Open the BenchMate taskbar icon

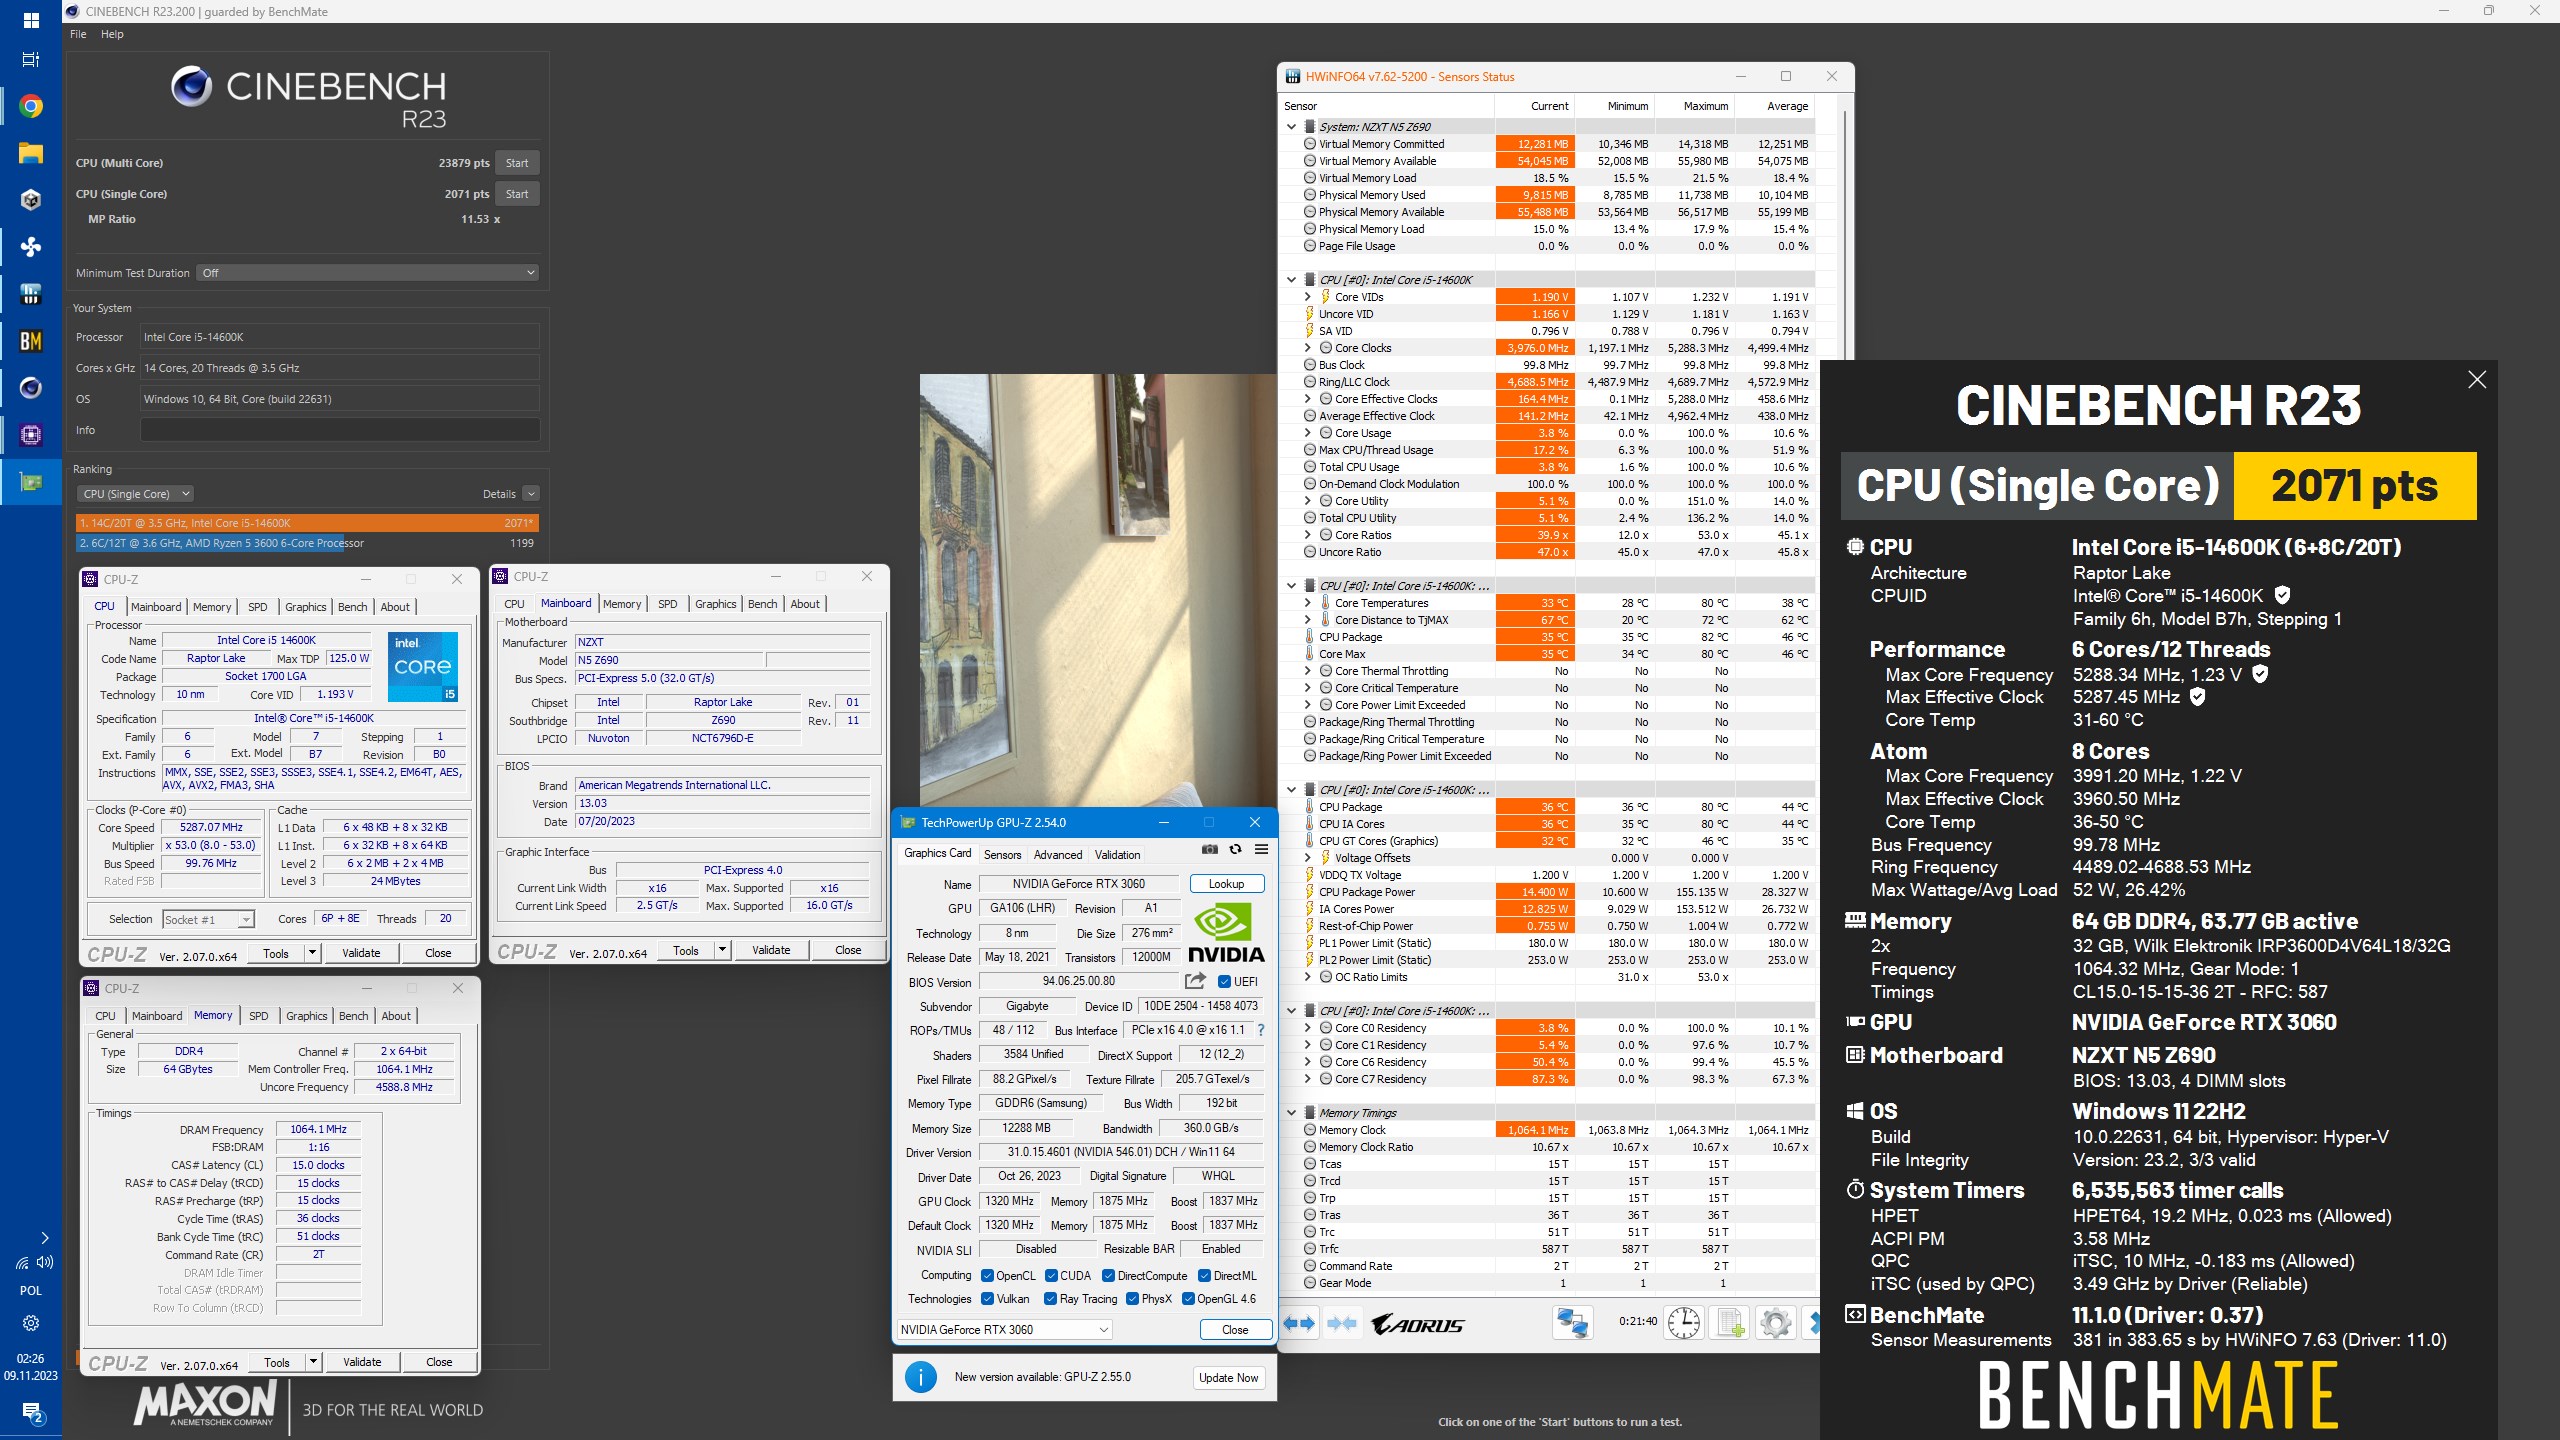(31, 341)
